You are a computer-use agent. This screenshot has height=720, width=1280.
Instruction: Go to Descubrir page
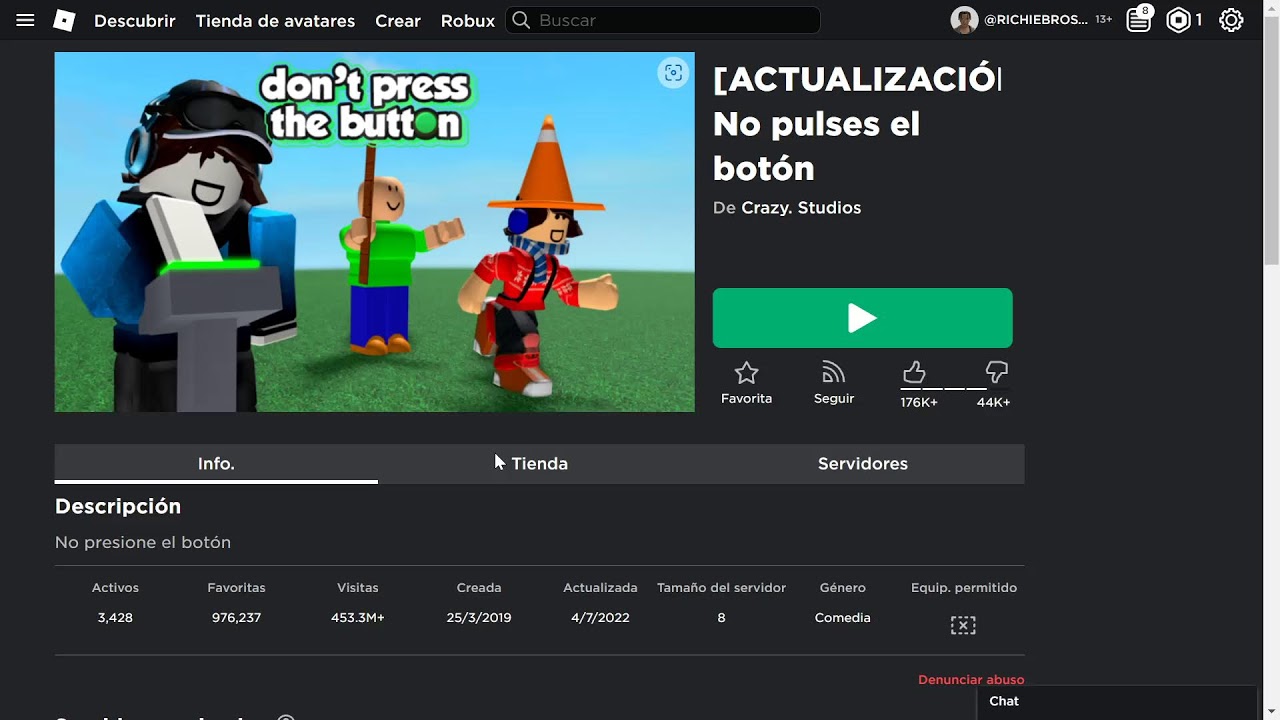(x=134, y=20)
